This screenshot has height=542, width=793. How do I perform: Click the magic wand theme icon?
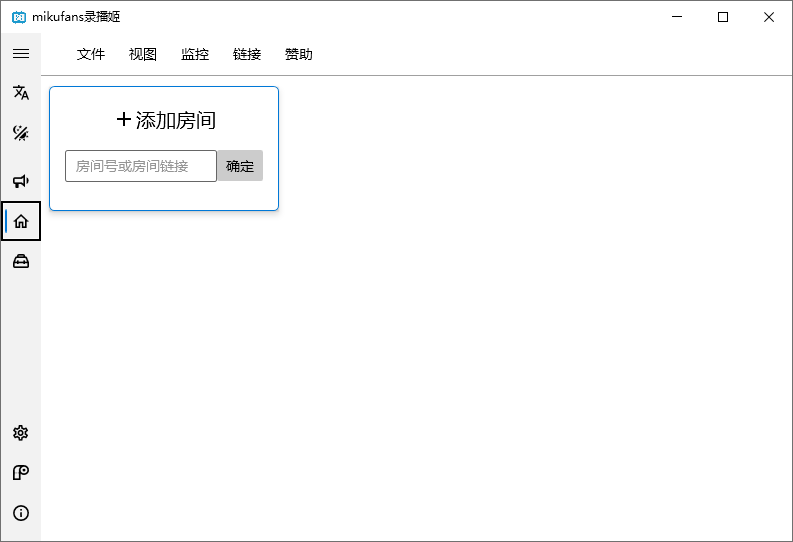[x=20, y=133]
